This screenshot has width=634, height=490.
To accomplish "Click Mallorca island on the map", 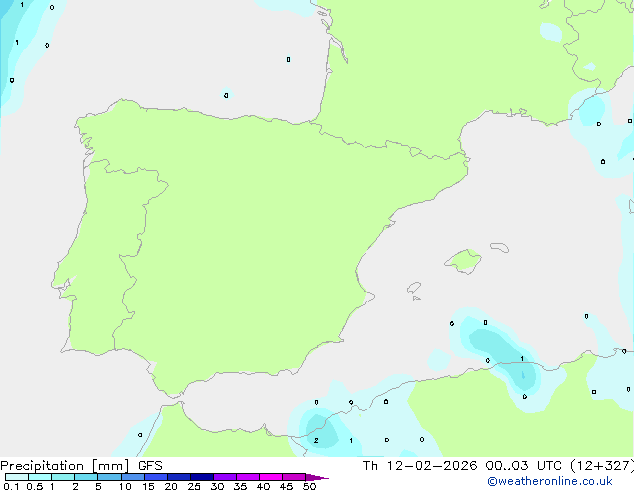I will click(463, 261).
